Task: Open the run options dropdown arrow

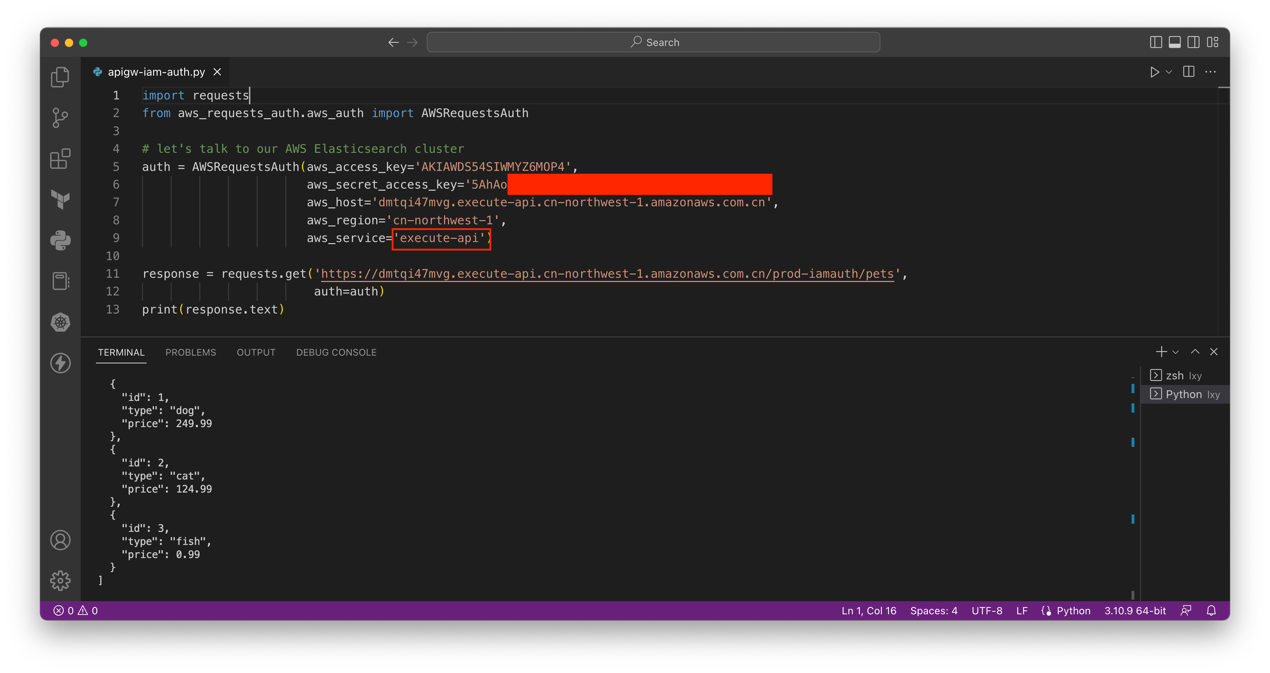Action: [x=1168, y=72]
